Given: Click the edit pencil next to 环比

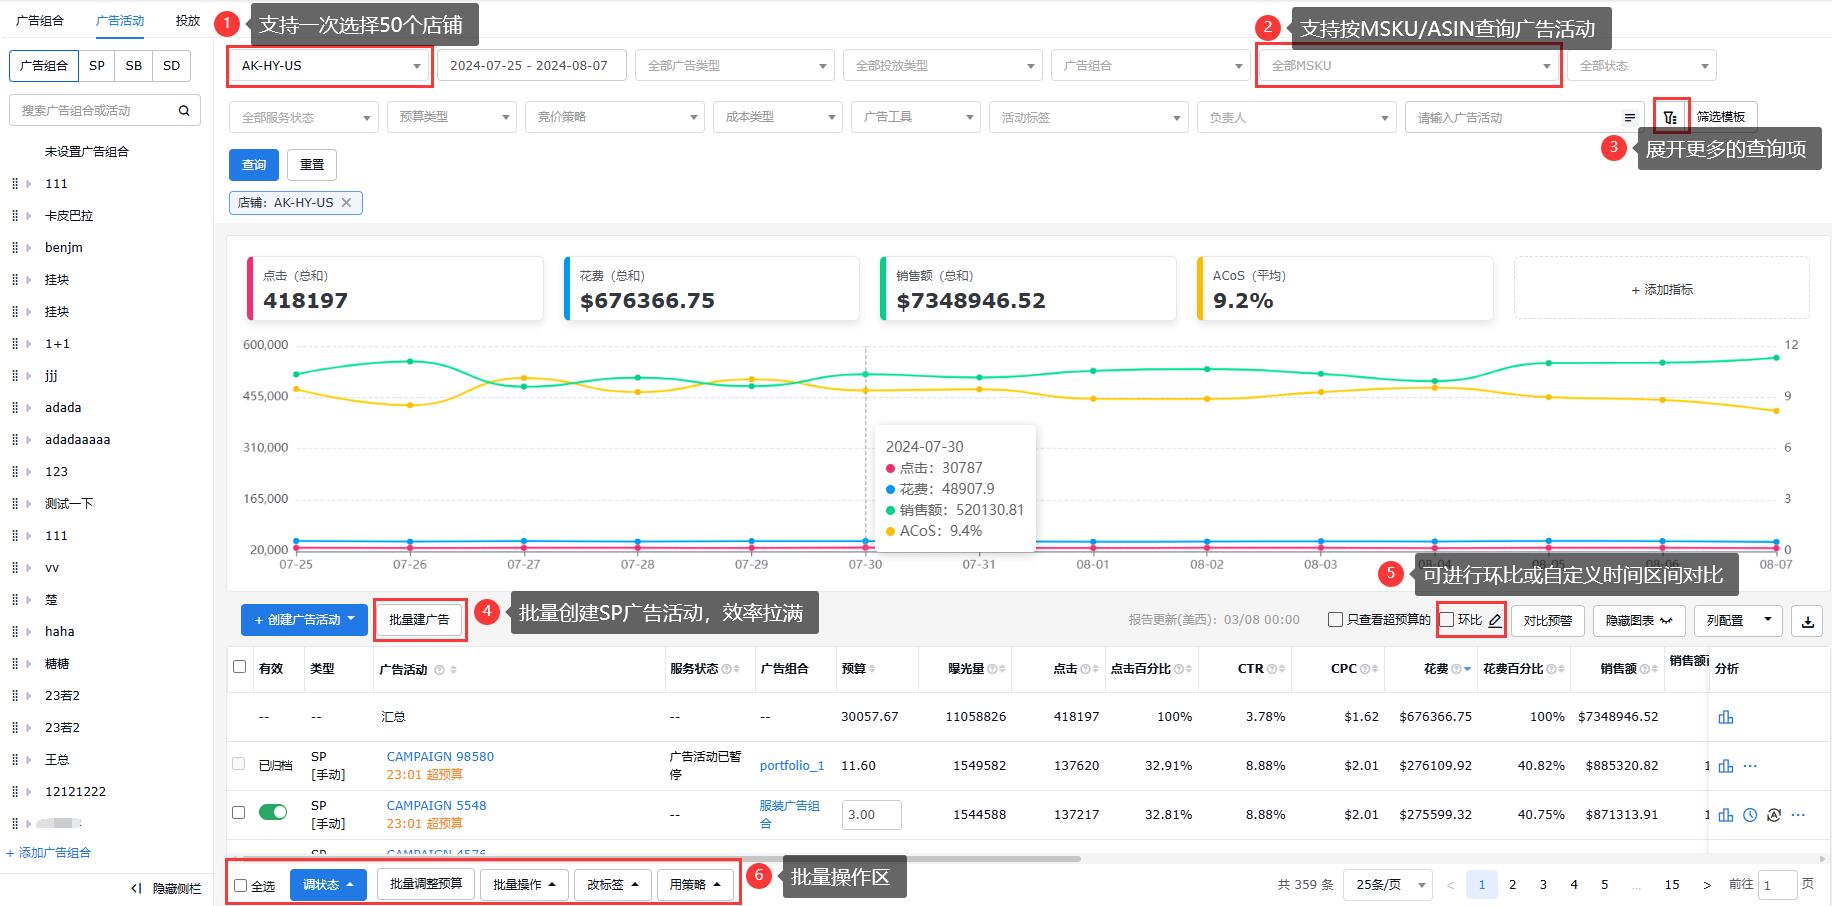Looking at the screenshot, I should (x=1494, y=621).
